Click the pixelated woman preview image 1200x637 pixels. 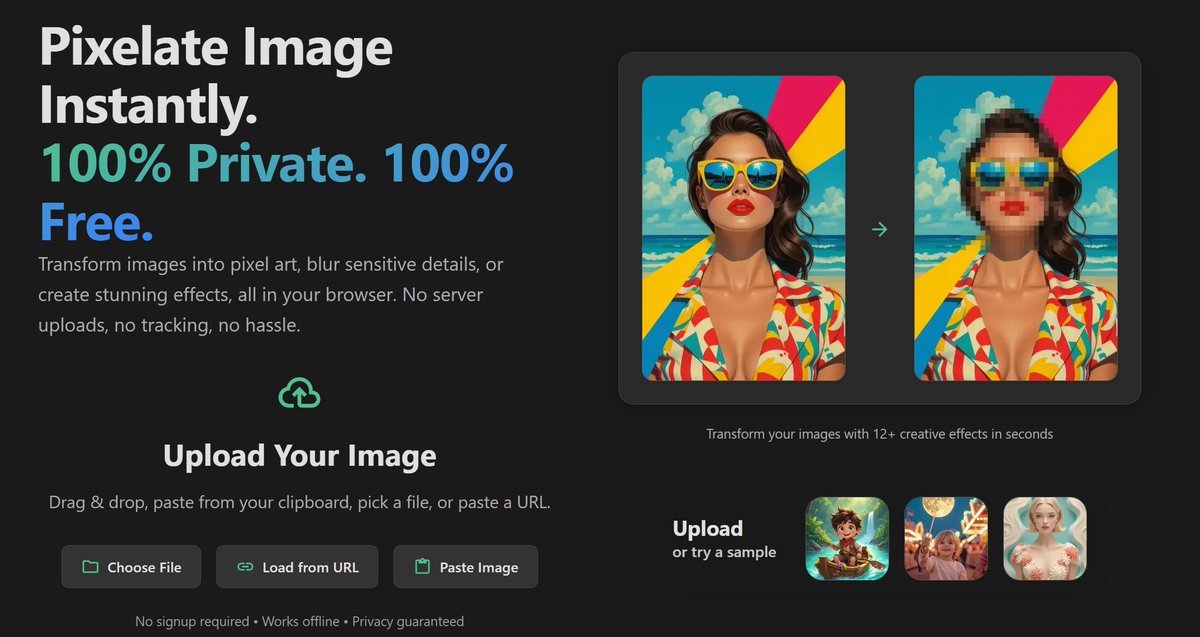click(x=1016, y=228)
